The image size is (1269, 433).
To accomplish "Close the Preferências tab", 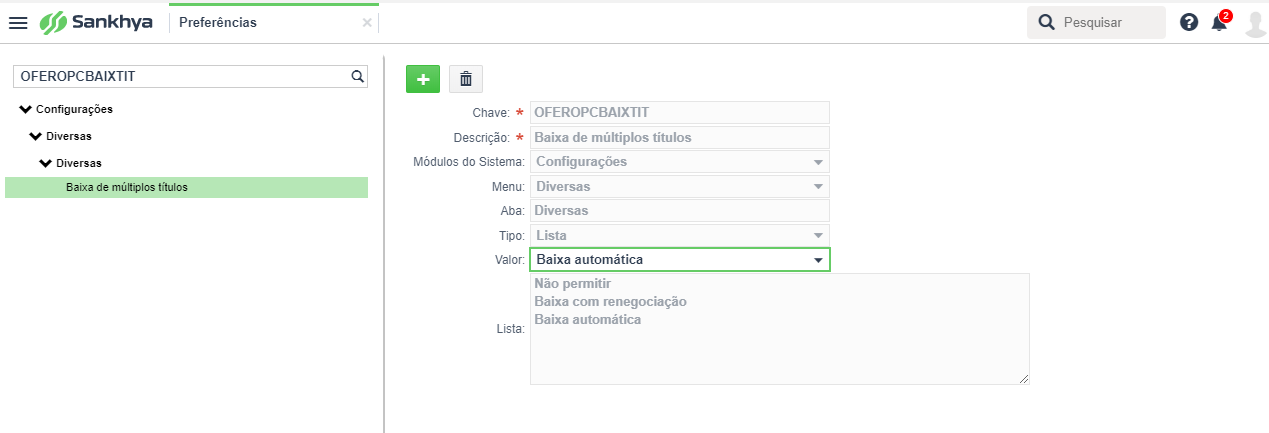I will [367, 22].
